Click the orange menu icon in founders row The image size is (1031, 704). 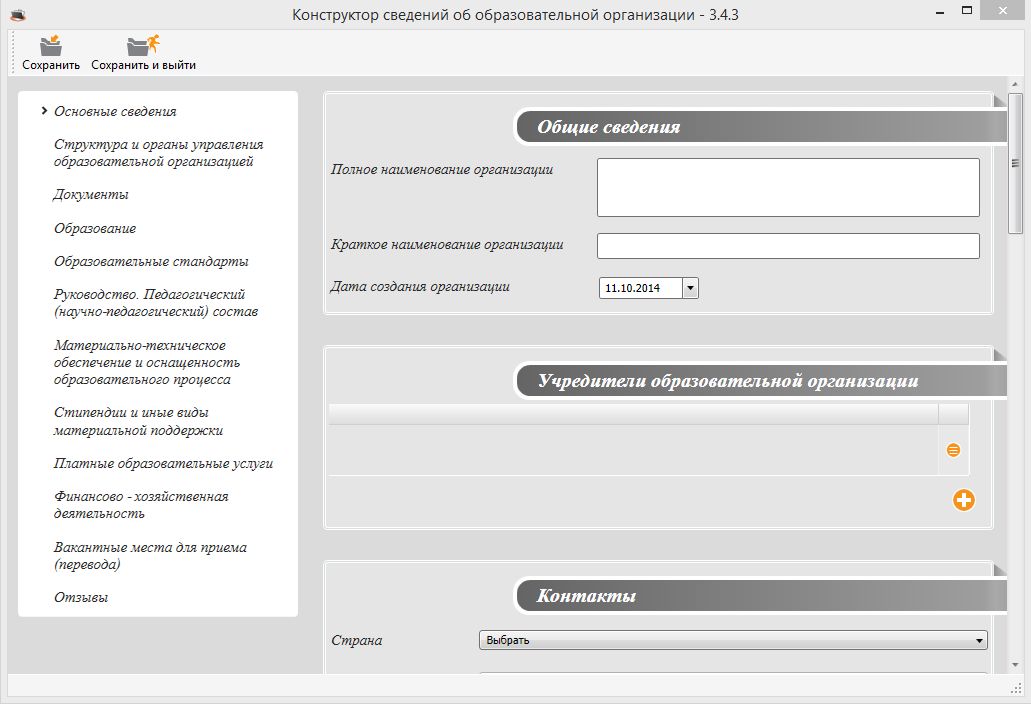[953, 450]
